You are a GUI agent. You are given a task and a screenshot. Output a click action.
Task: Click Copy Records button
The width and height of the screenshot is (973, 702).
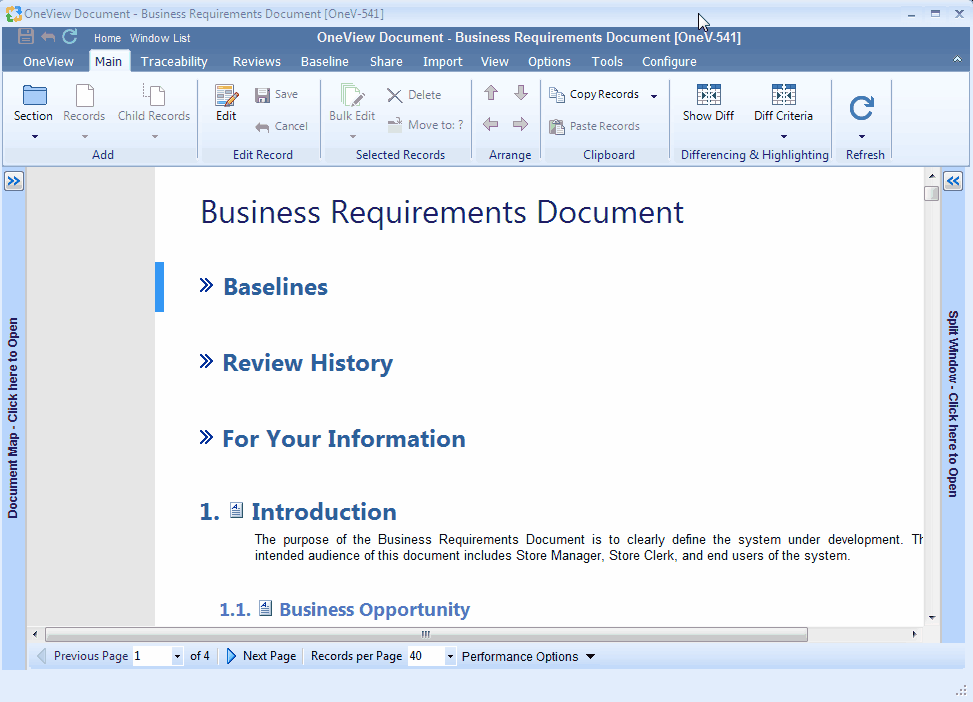pyautogui.click(x=594, y=94)
